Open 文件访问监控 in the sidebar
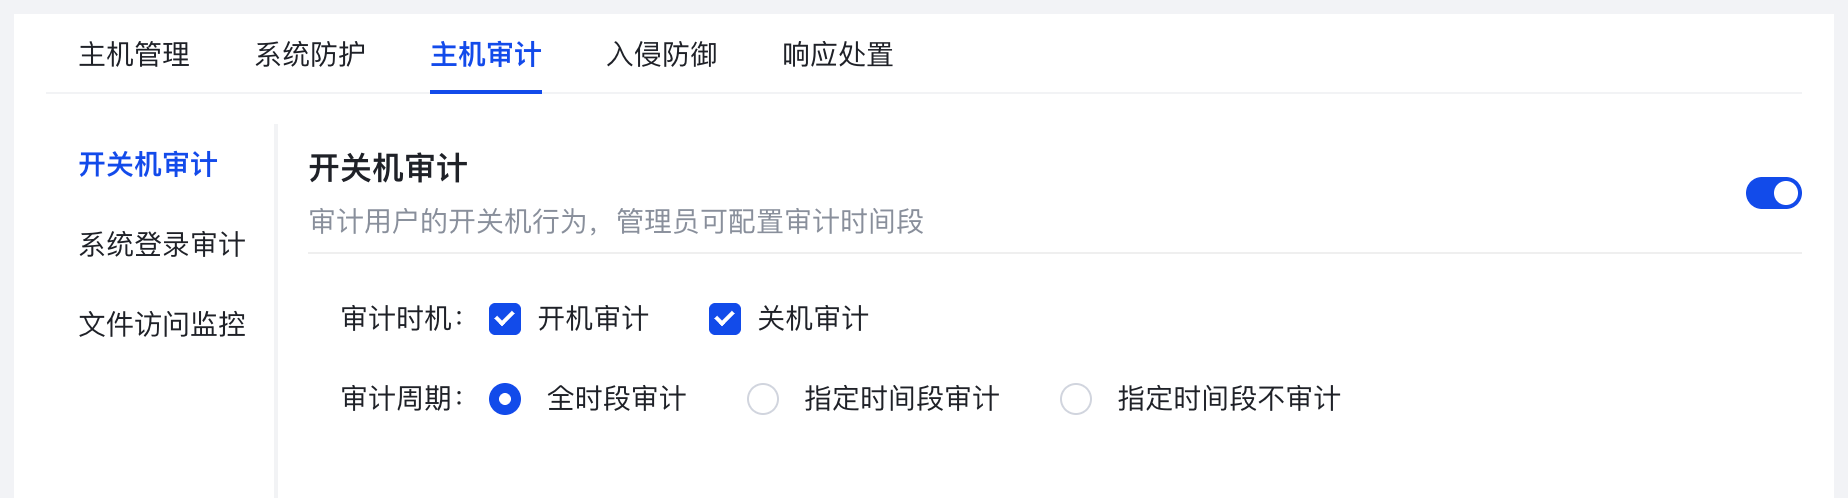 point(162,324)
